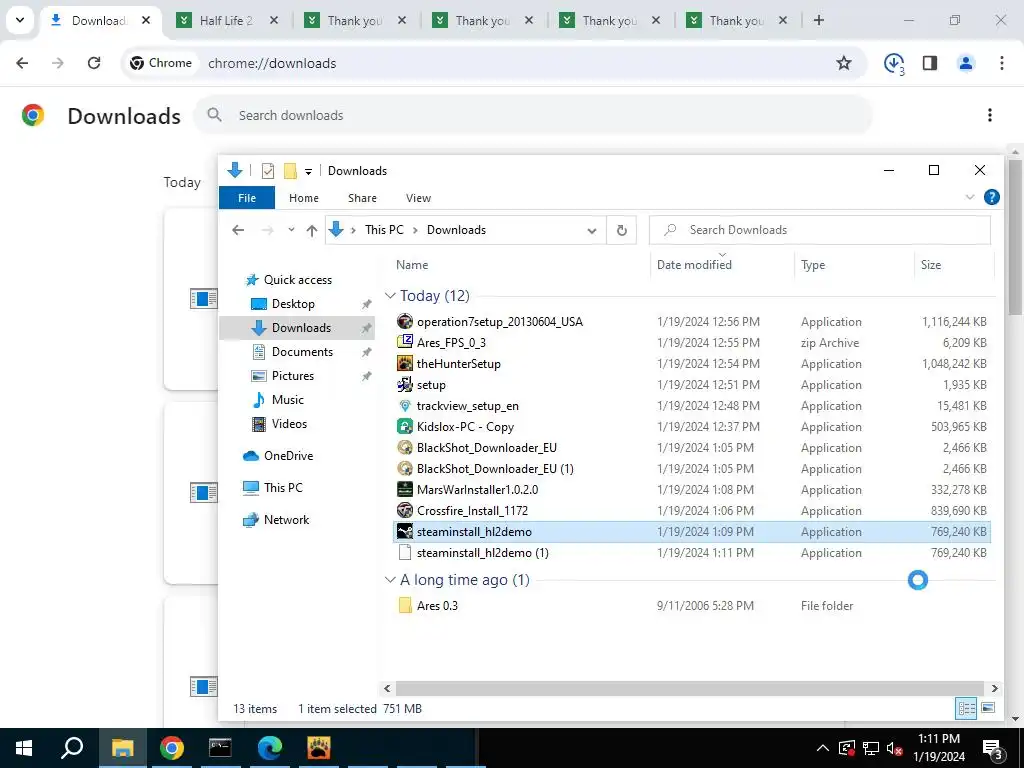Viewport: 1024px width, 768px height.
Task: Click the Ares 0.3 folder icon
Action: tap(405, 605)
